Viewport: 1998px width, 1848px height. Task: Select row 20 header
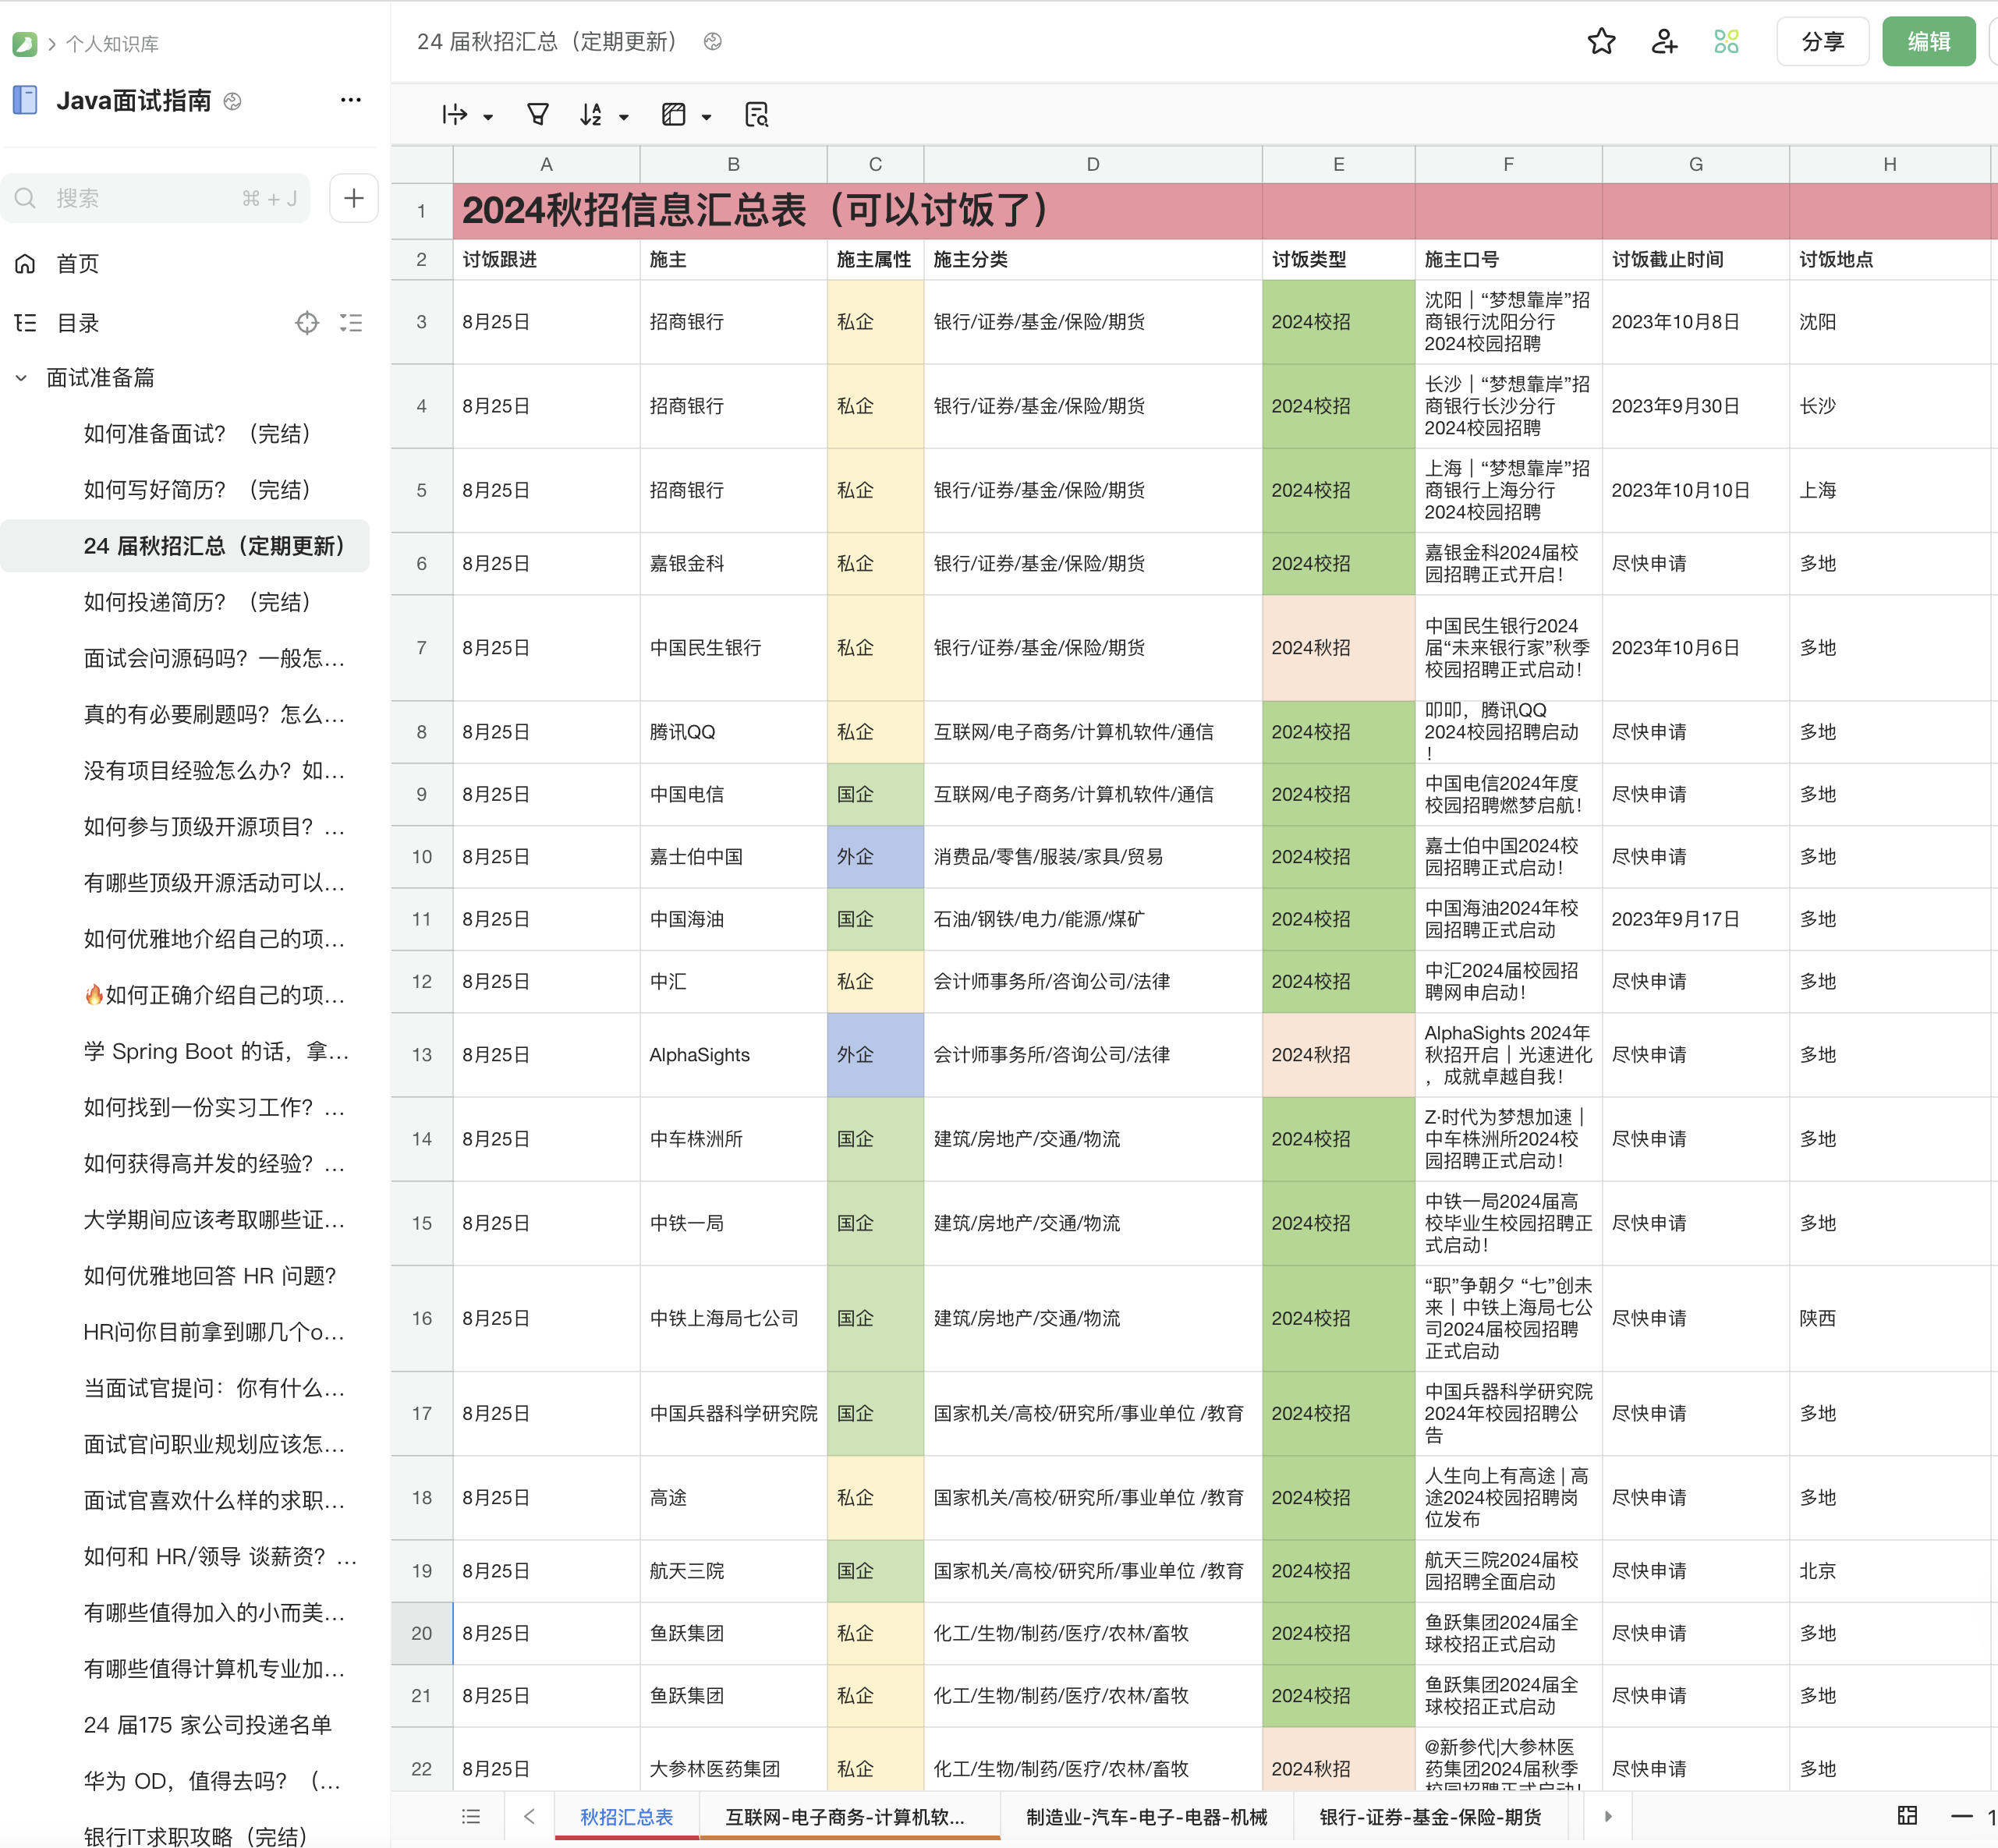(x=421, y=1633)
